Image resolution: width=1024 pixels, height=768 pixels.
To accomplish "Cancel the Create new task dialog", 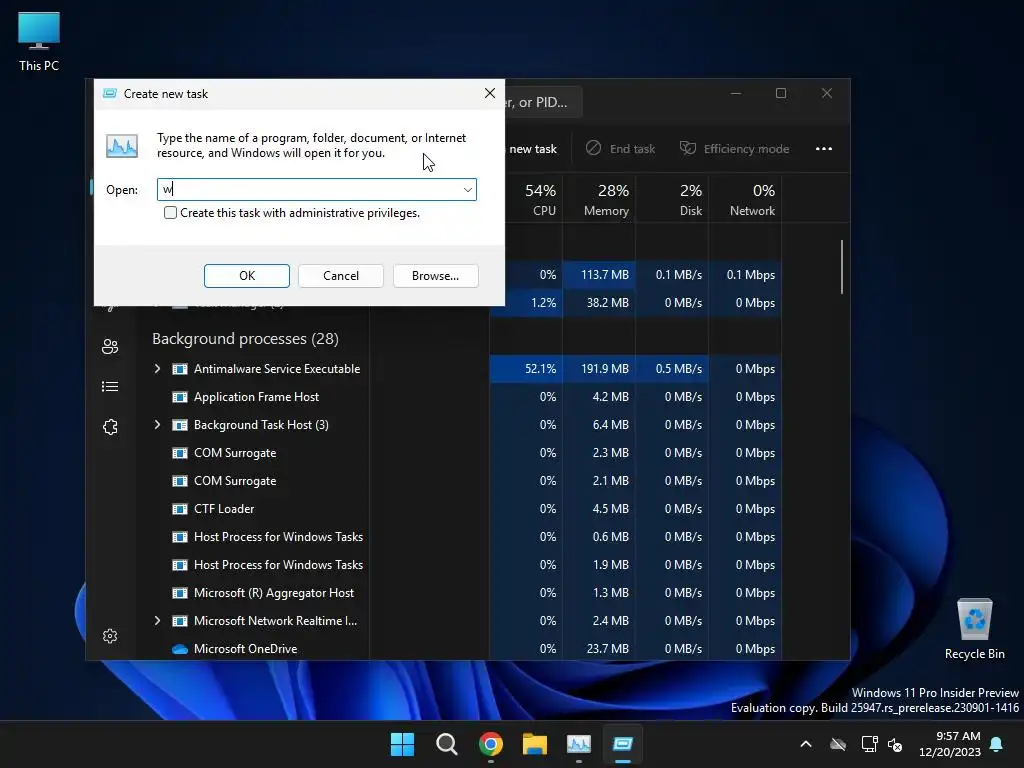I will pyautogui.click(x=341, y=276).
